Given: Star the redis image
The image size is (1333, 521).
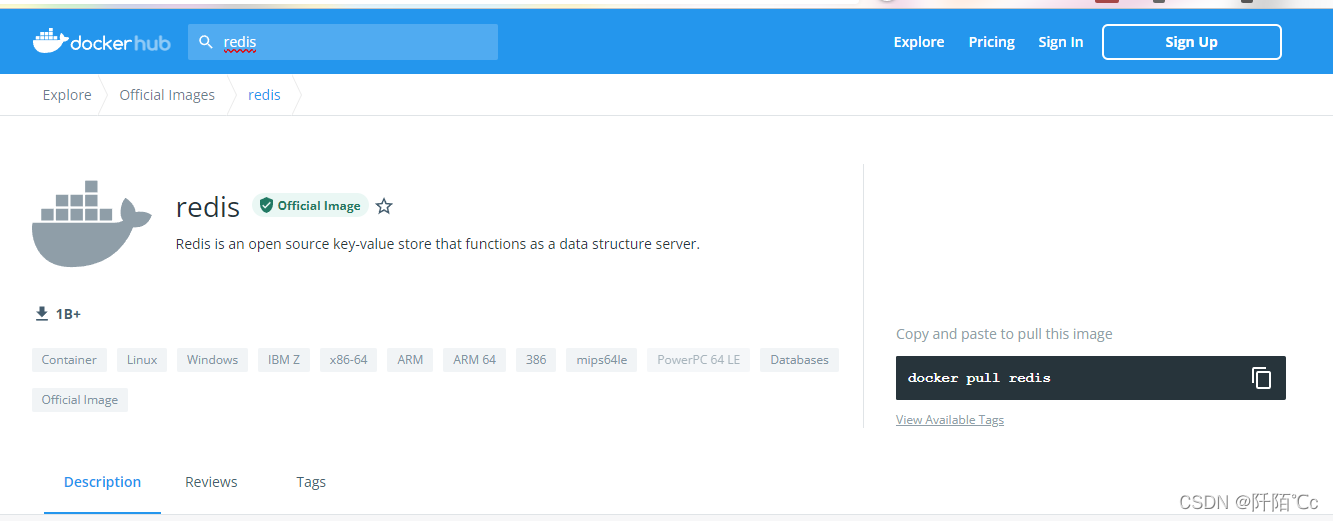Looking at the screenshot, I should [384, 206].
